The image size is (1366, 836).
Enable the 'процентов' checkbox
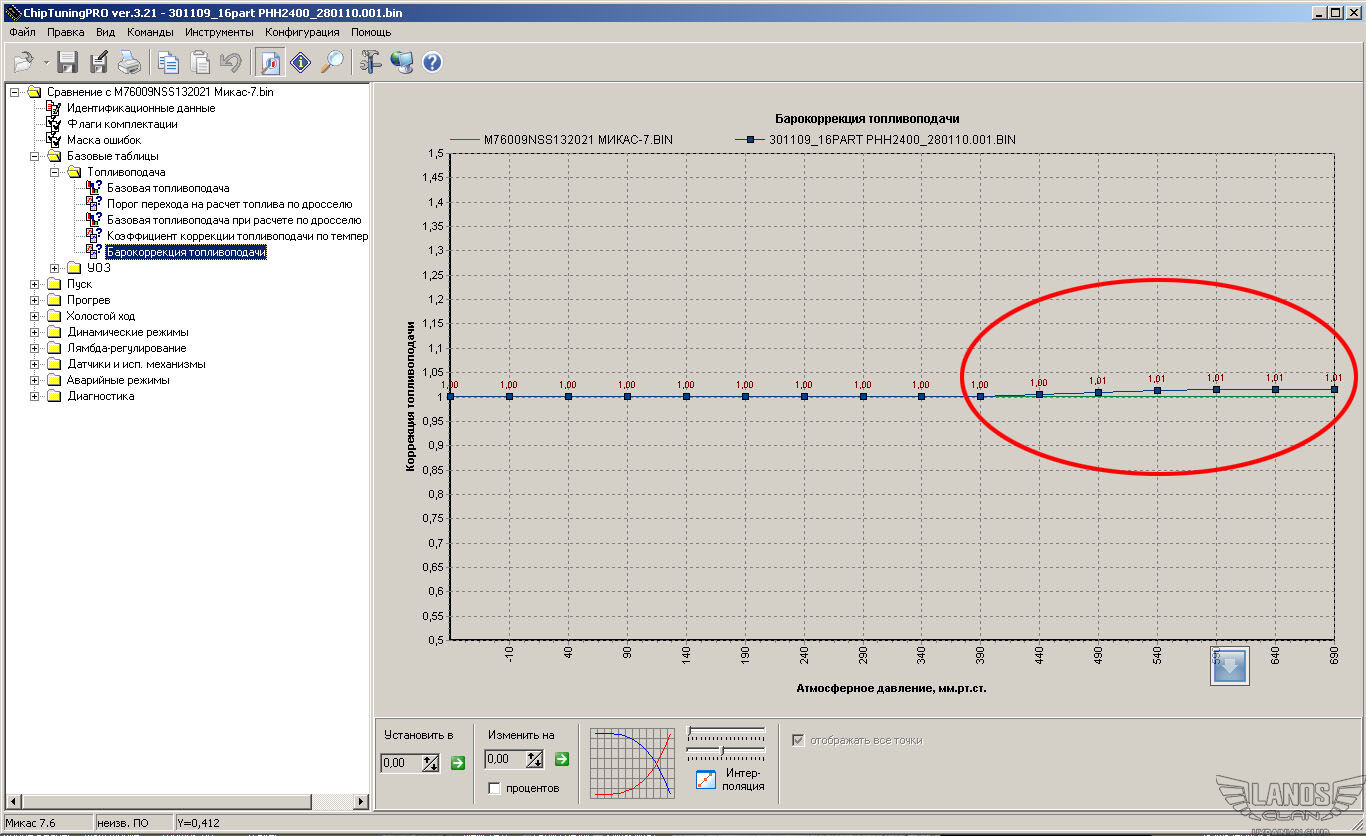click(x=494, y=788)
